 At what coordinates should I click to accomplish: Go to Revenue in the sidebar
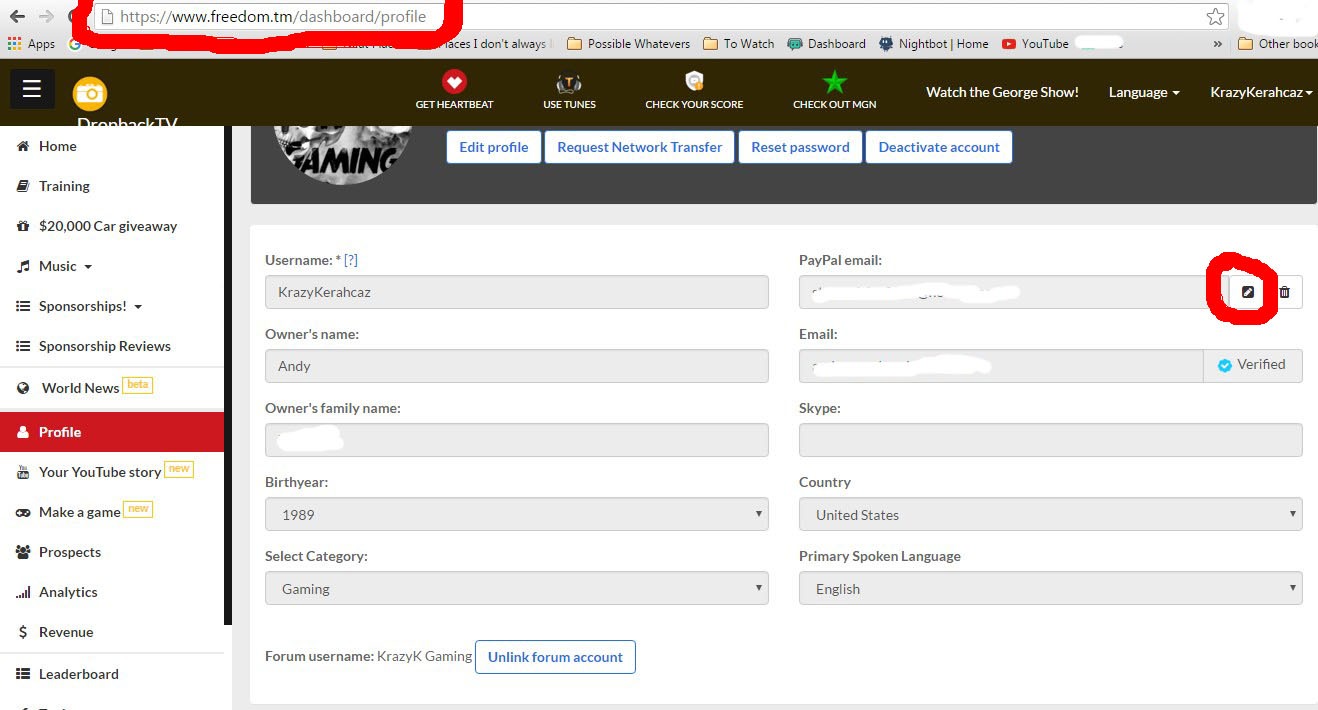pyautogui.click(x=66, y=632)
